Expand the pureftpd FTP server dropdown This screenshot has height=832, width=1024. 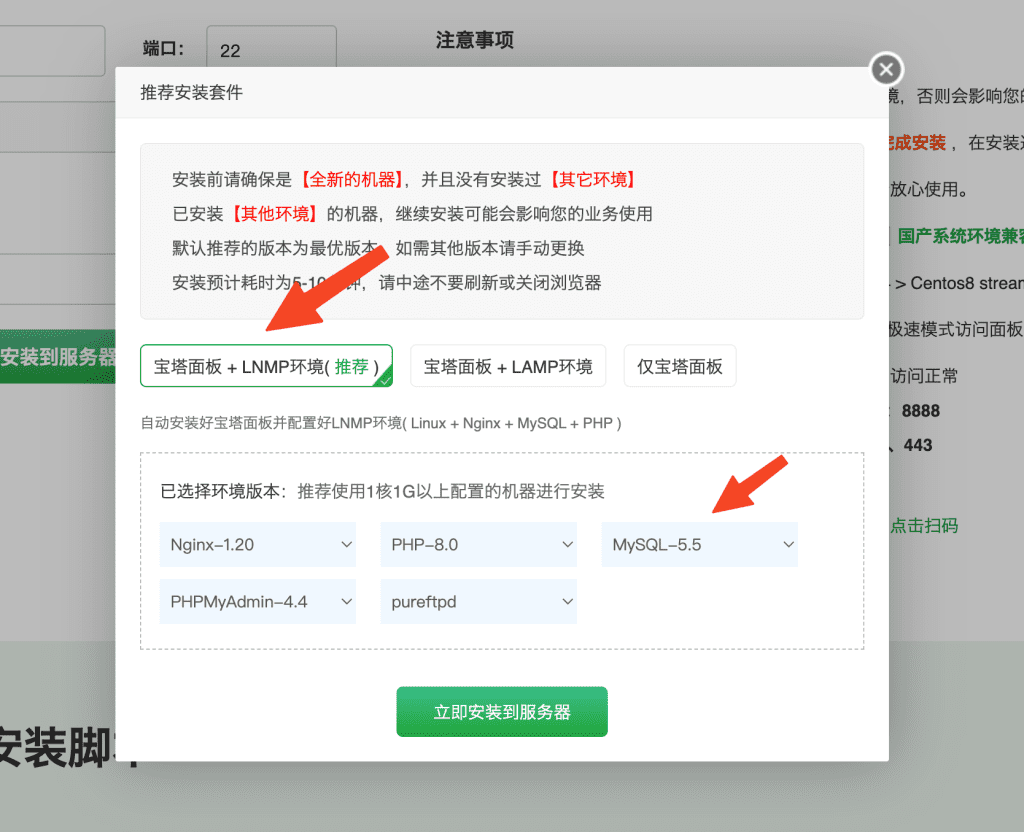click(x=478, y=602)
